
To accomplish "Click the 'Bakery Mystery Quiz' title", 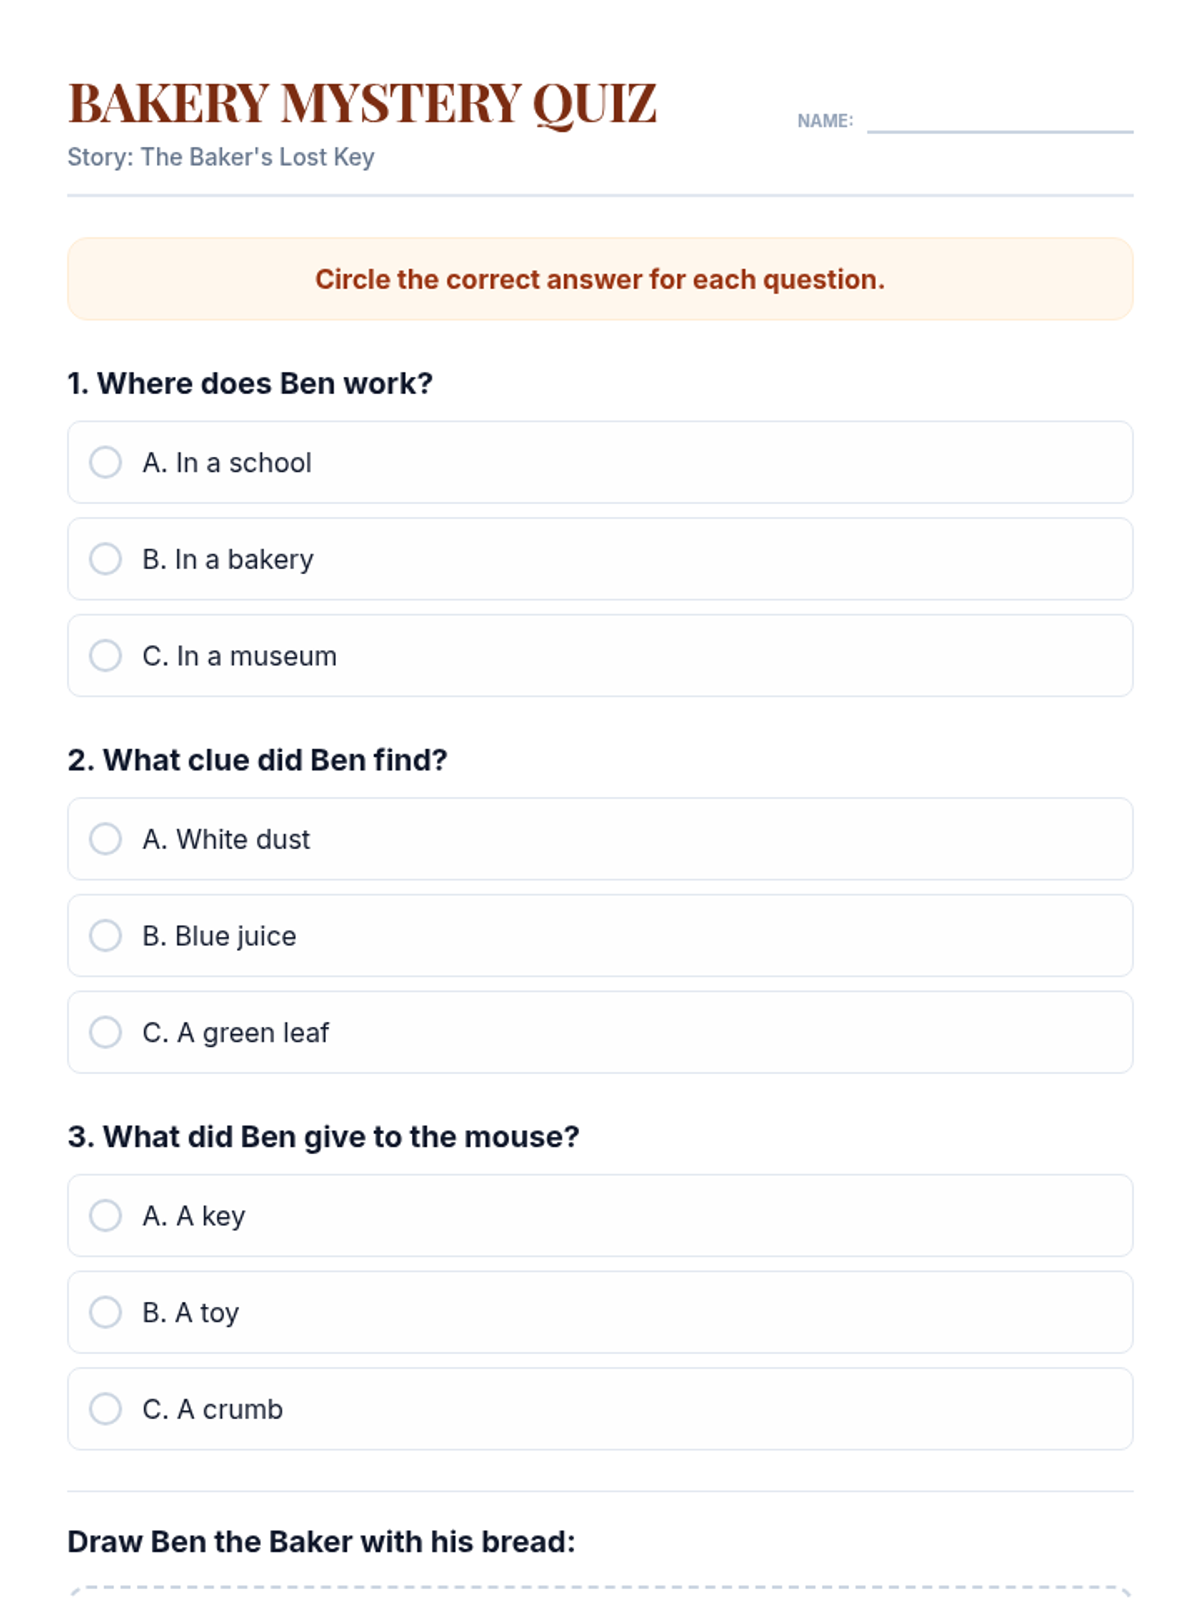I will [x=362, y=103].
